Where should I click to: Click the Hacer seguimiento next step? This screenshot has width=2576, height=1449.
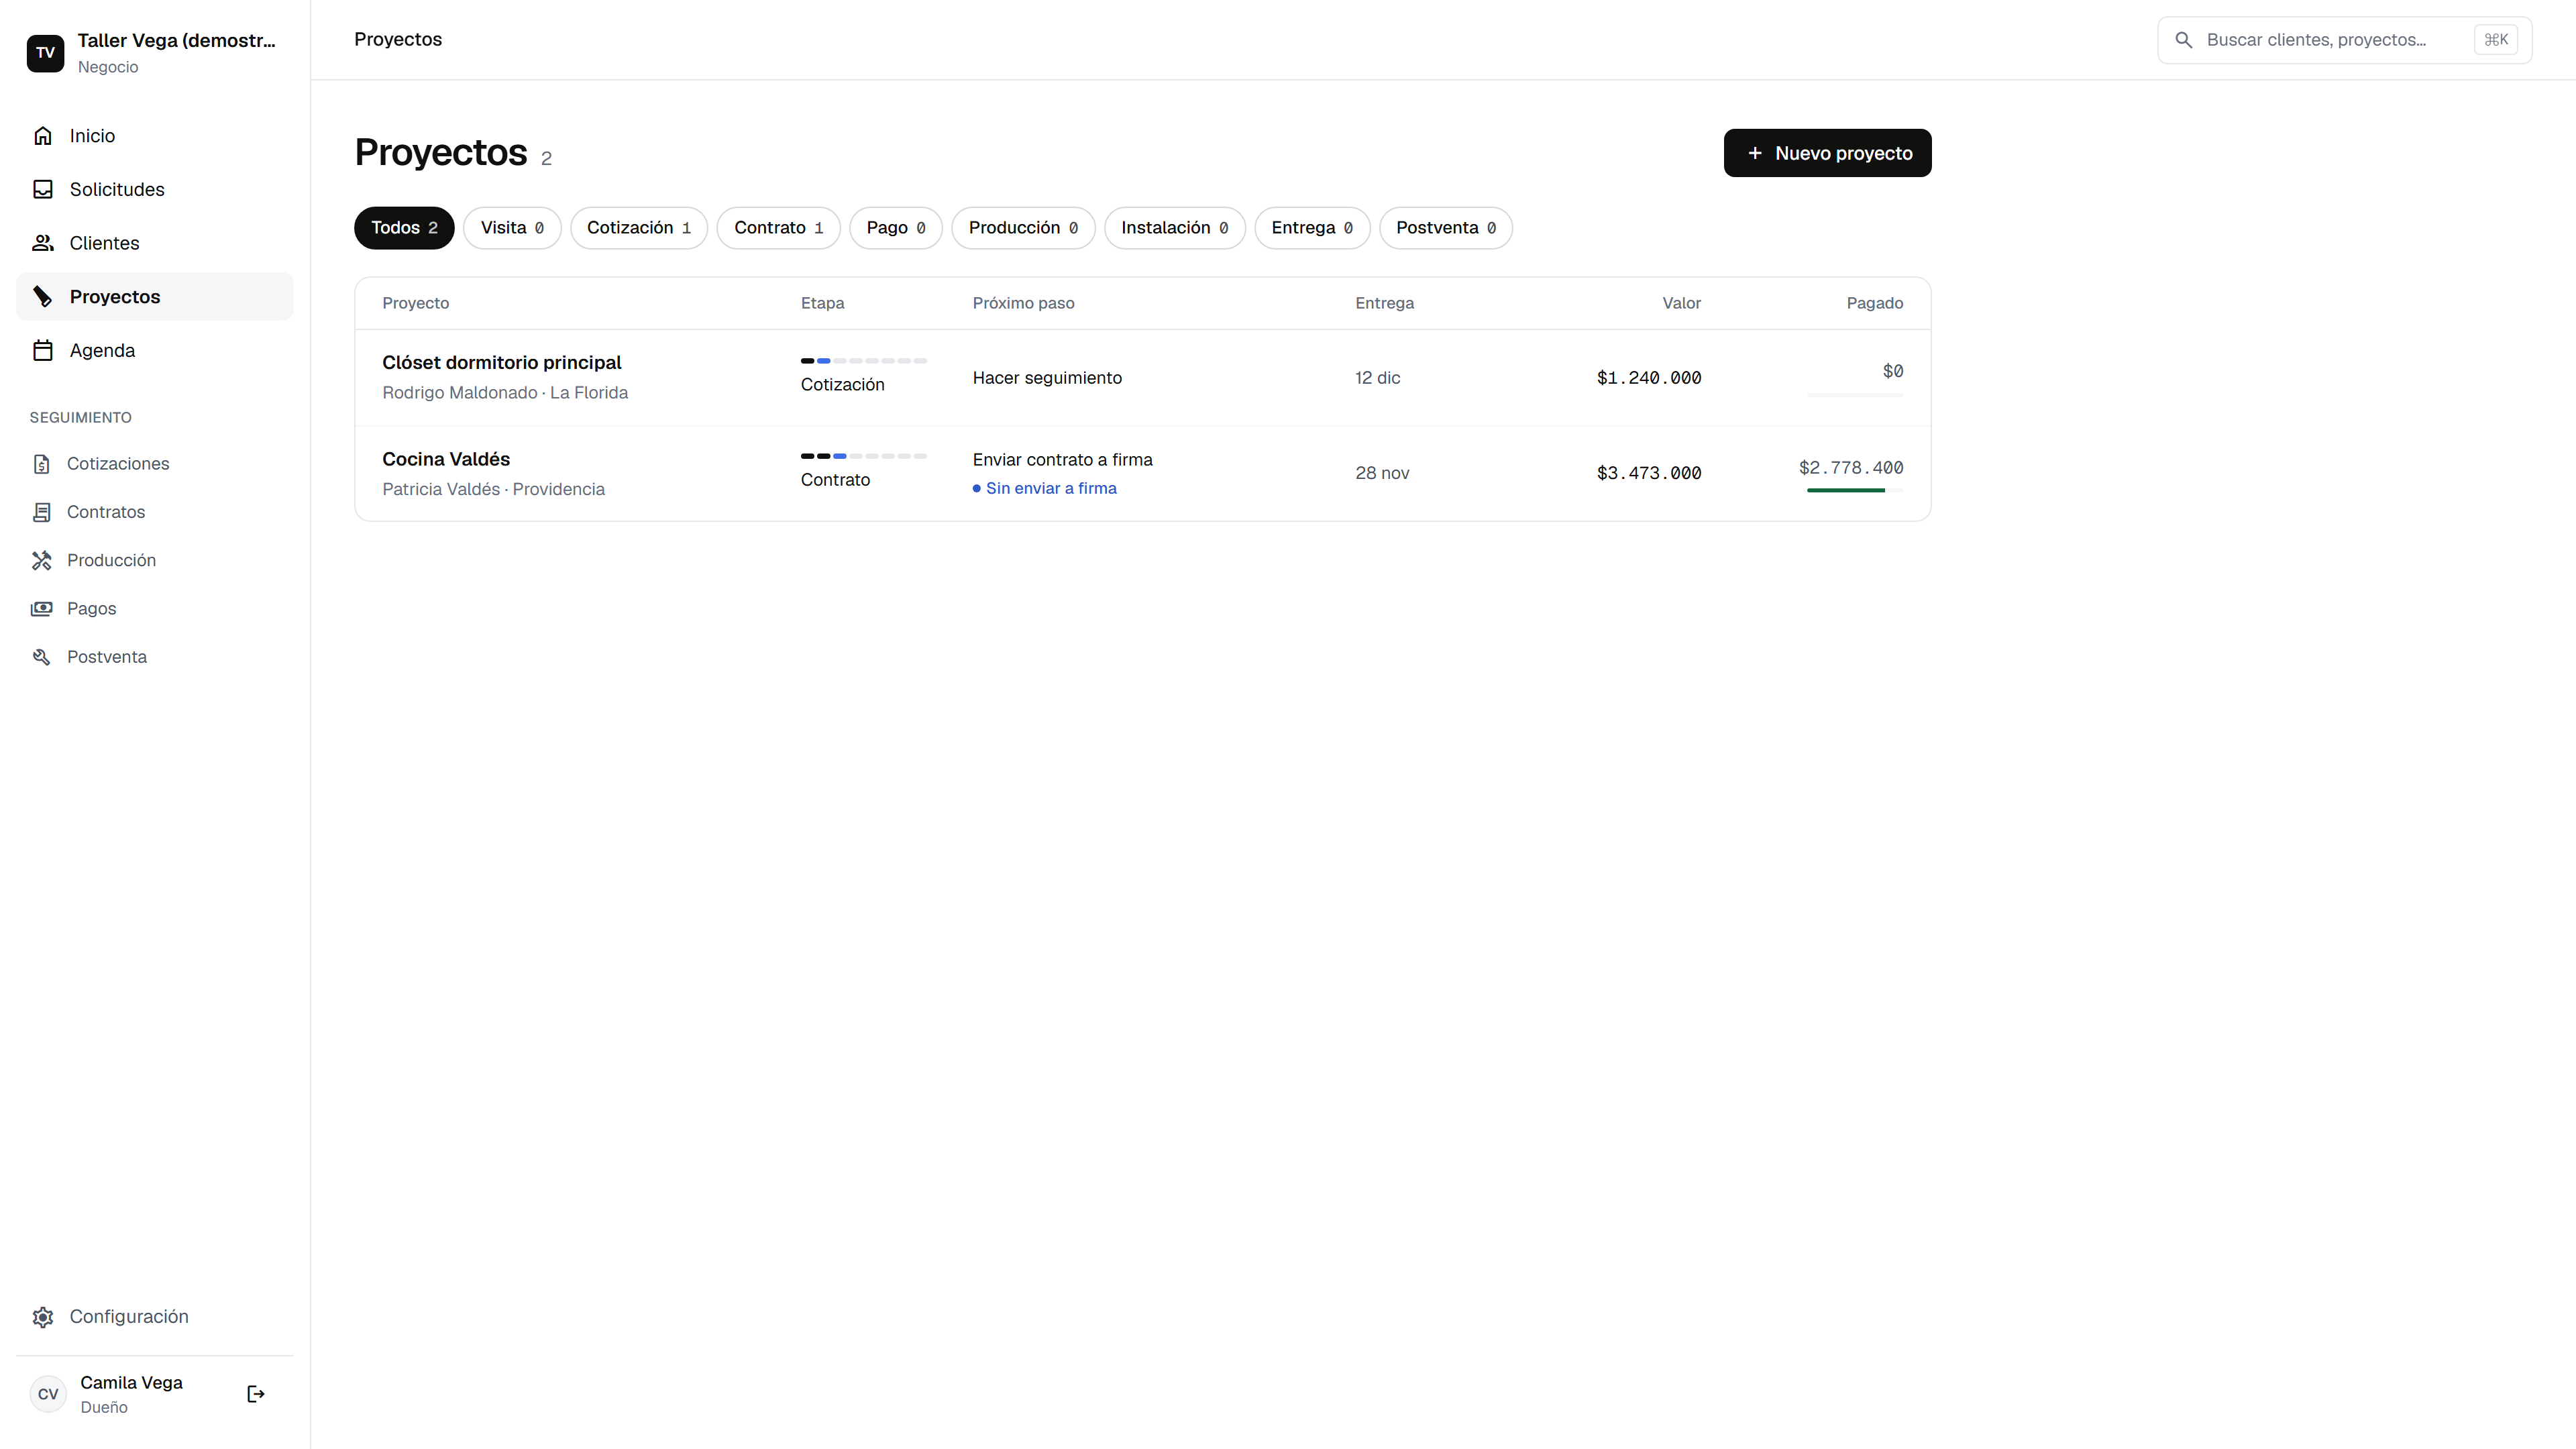[1047, 378]
